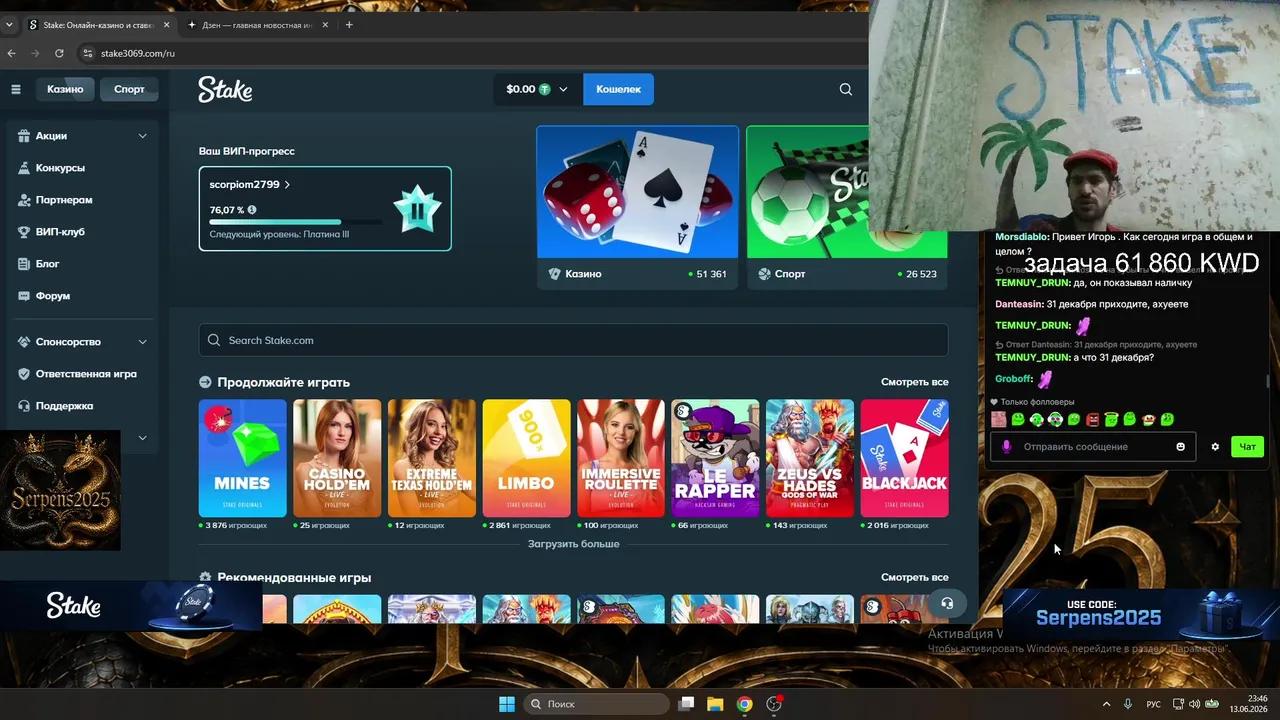The width and height of the screenshot is (1280, 720).
Task: Reload the page in Chrome
Action: click(x=59, y=53)
